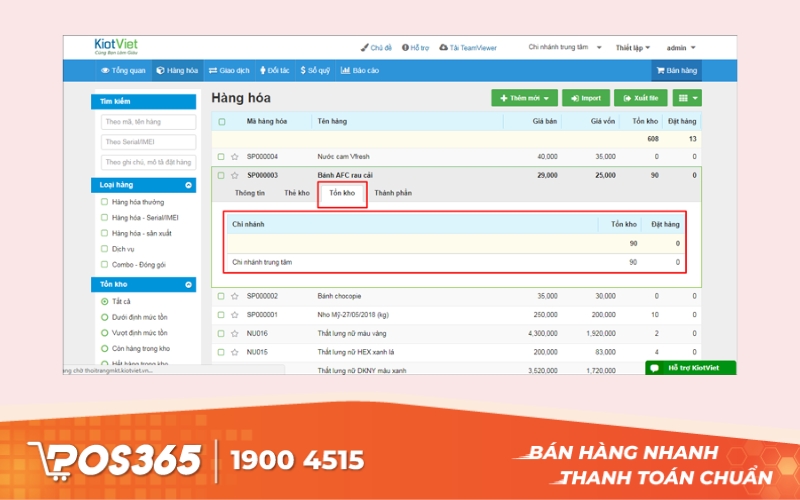Toggle the select-all checkbox in table header
This screenshot has height=500, width=800.
[221, 121]
